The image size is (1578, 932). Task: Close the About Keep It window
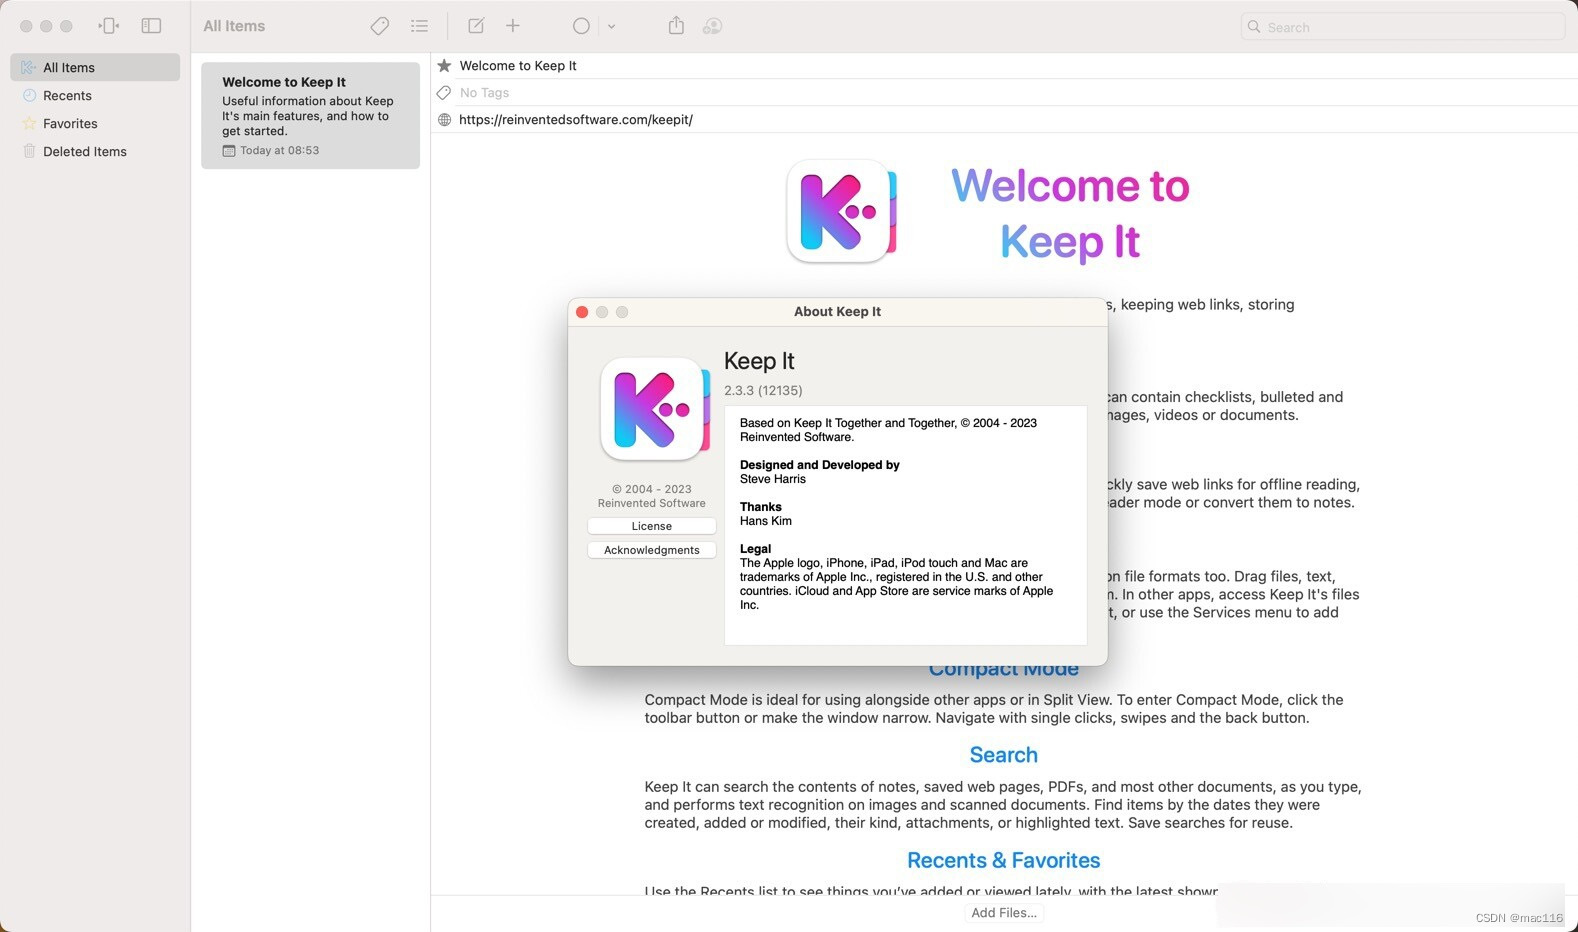(582, 312)
